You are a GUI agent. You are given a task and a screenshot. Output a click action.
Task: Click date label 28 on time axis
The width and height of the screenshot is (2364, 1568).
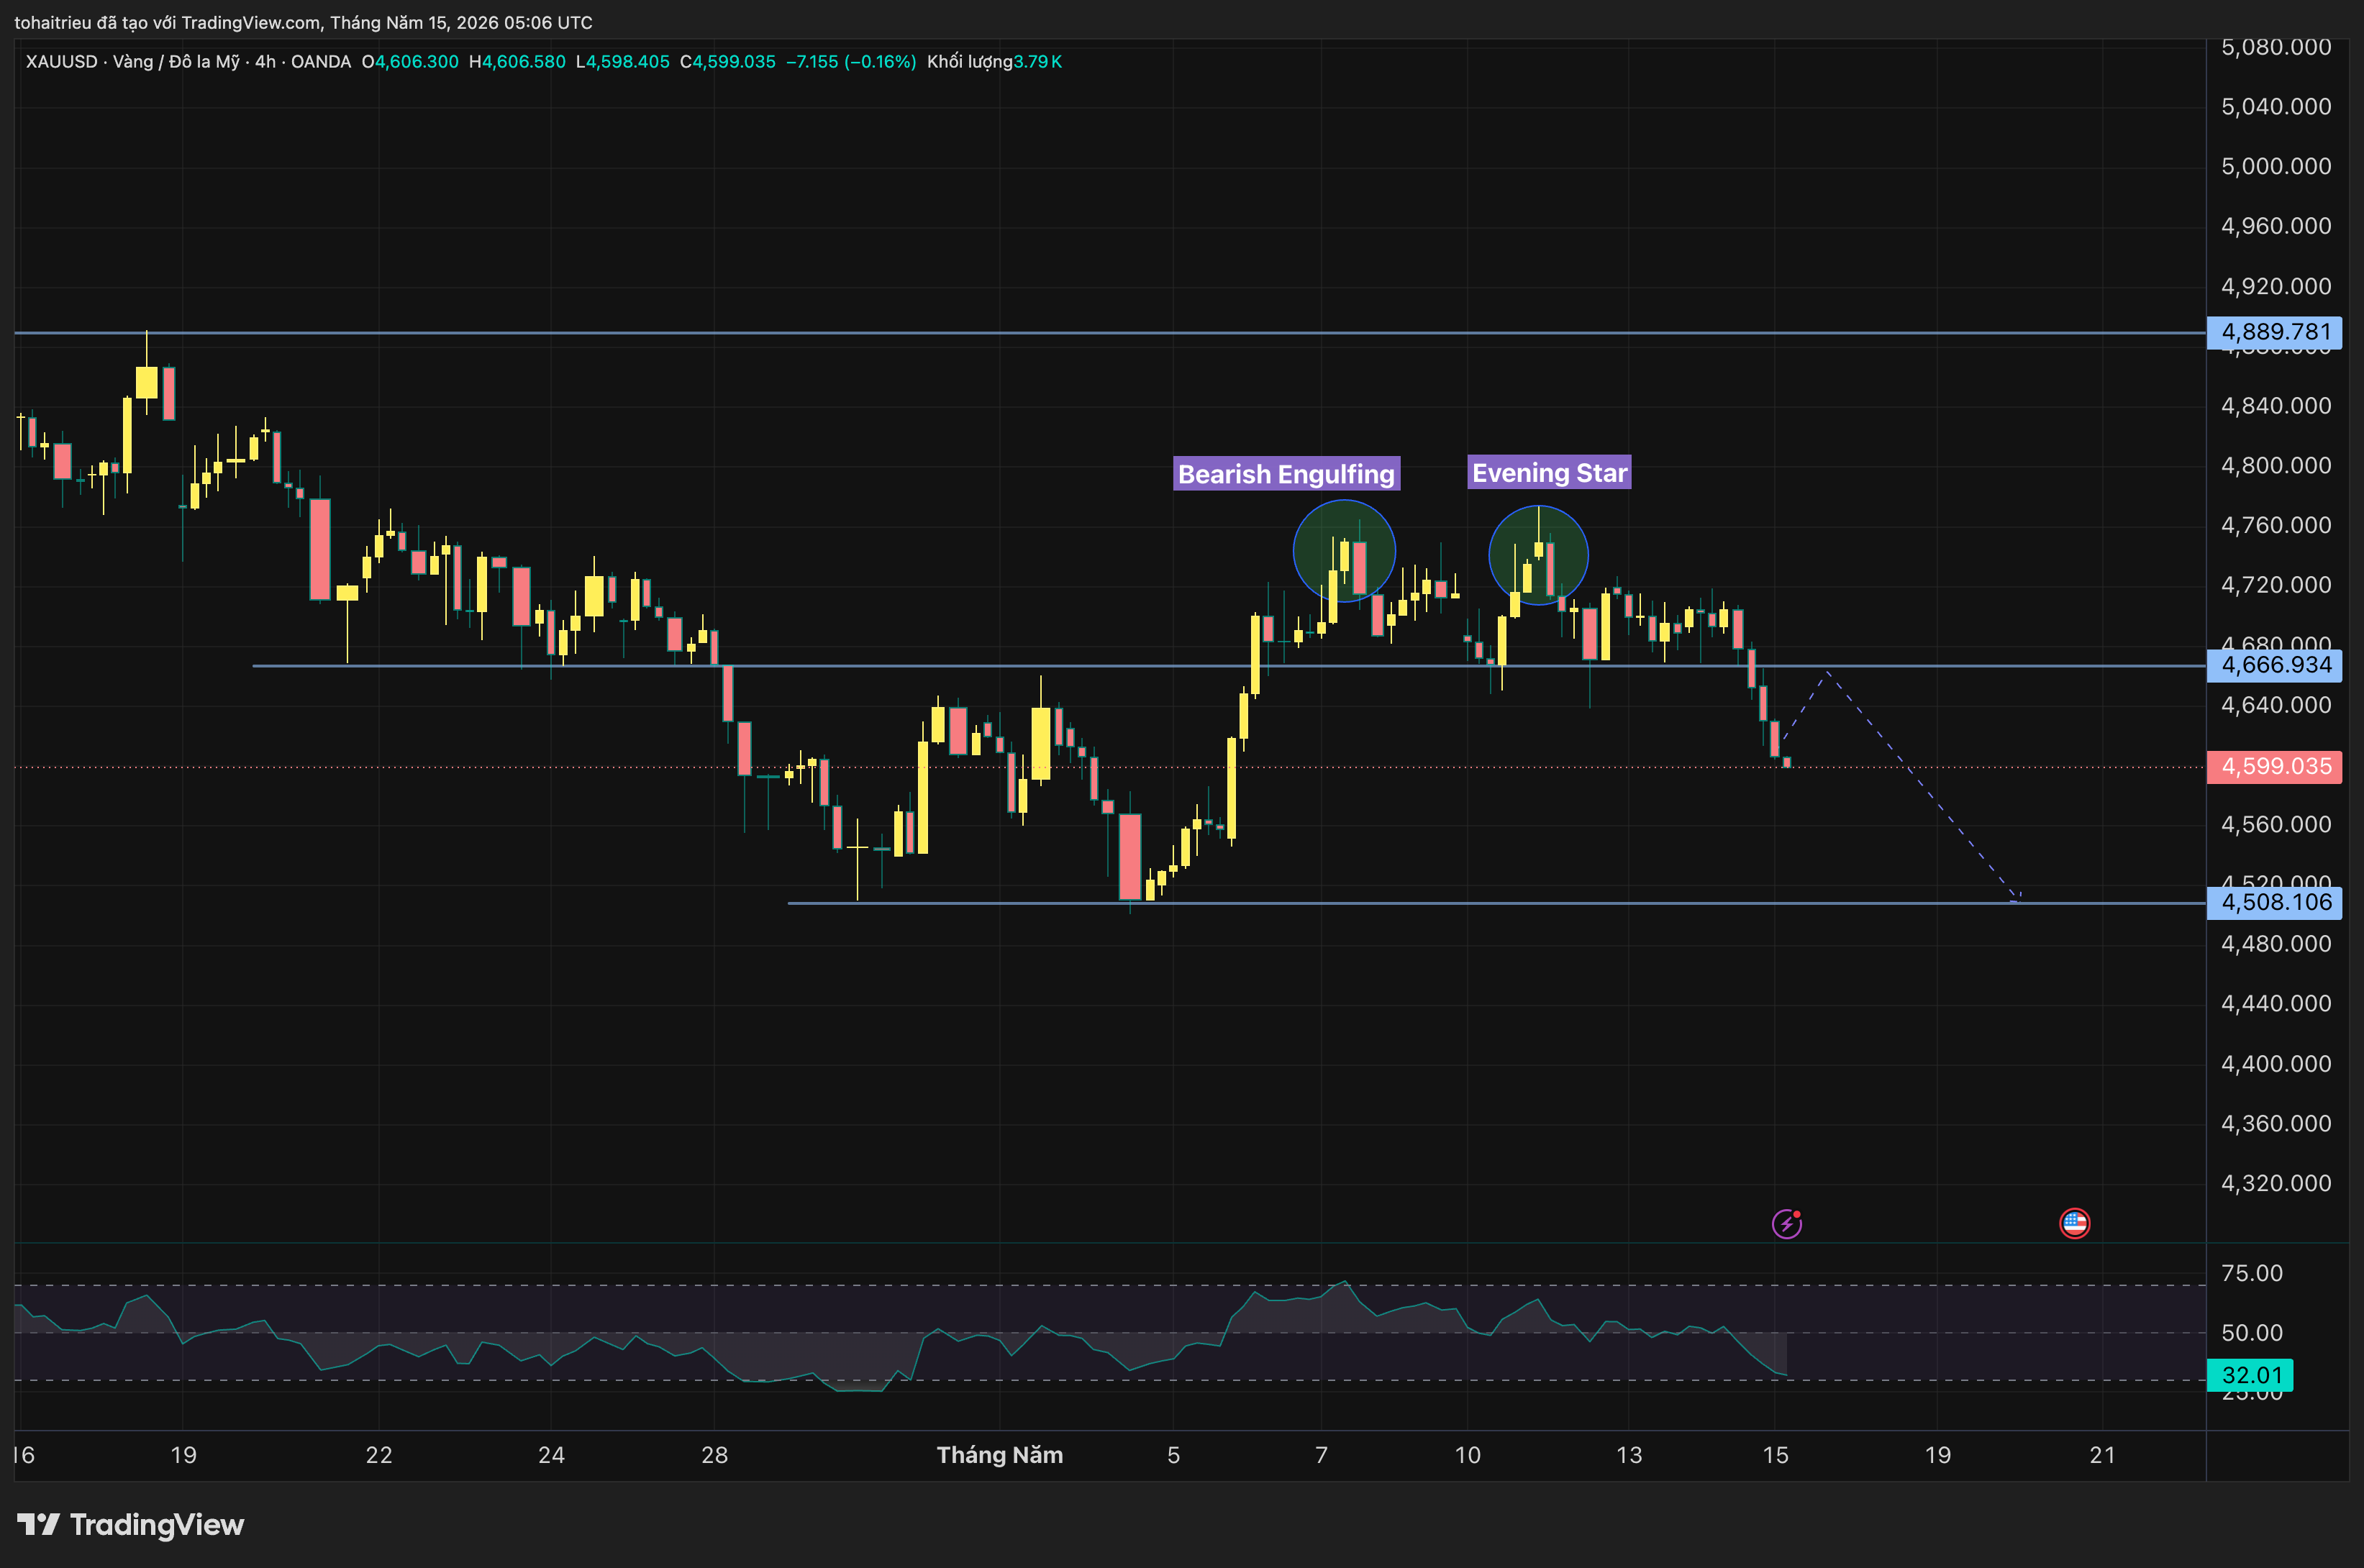714,1455
